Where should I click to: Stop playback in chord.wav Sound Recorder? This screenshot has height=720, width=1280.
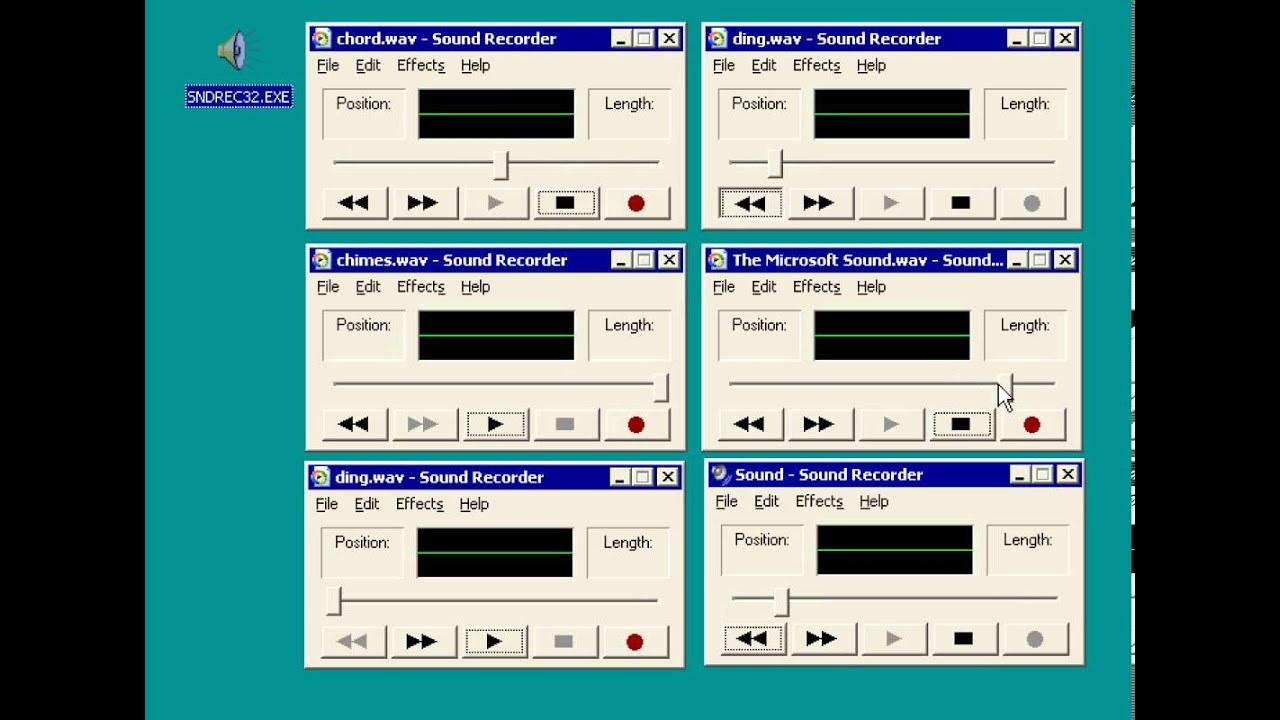[565, 203]
